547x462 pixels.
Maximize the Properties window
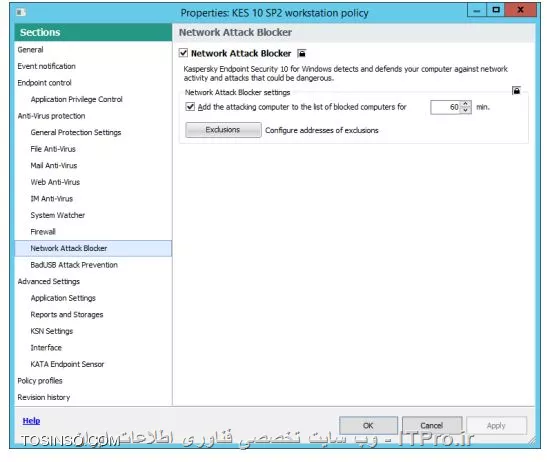click(x=496, y=10)
